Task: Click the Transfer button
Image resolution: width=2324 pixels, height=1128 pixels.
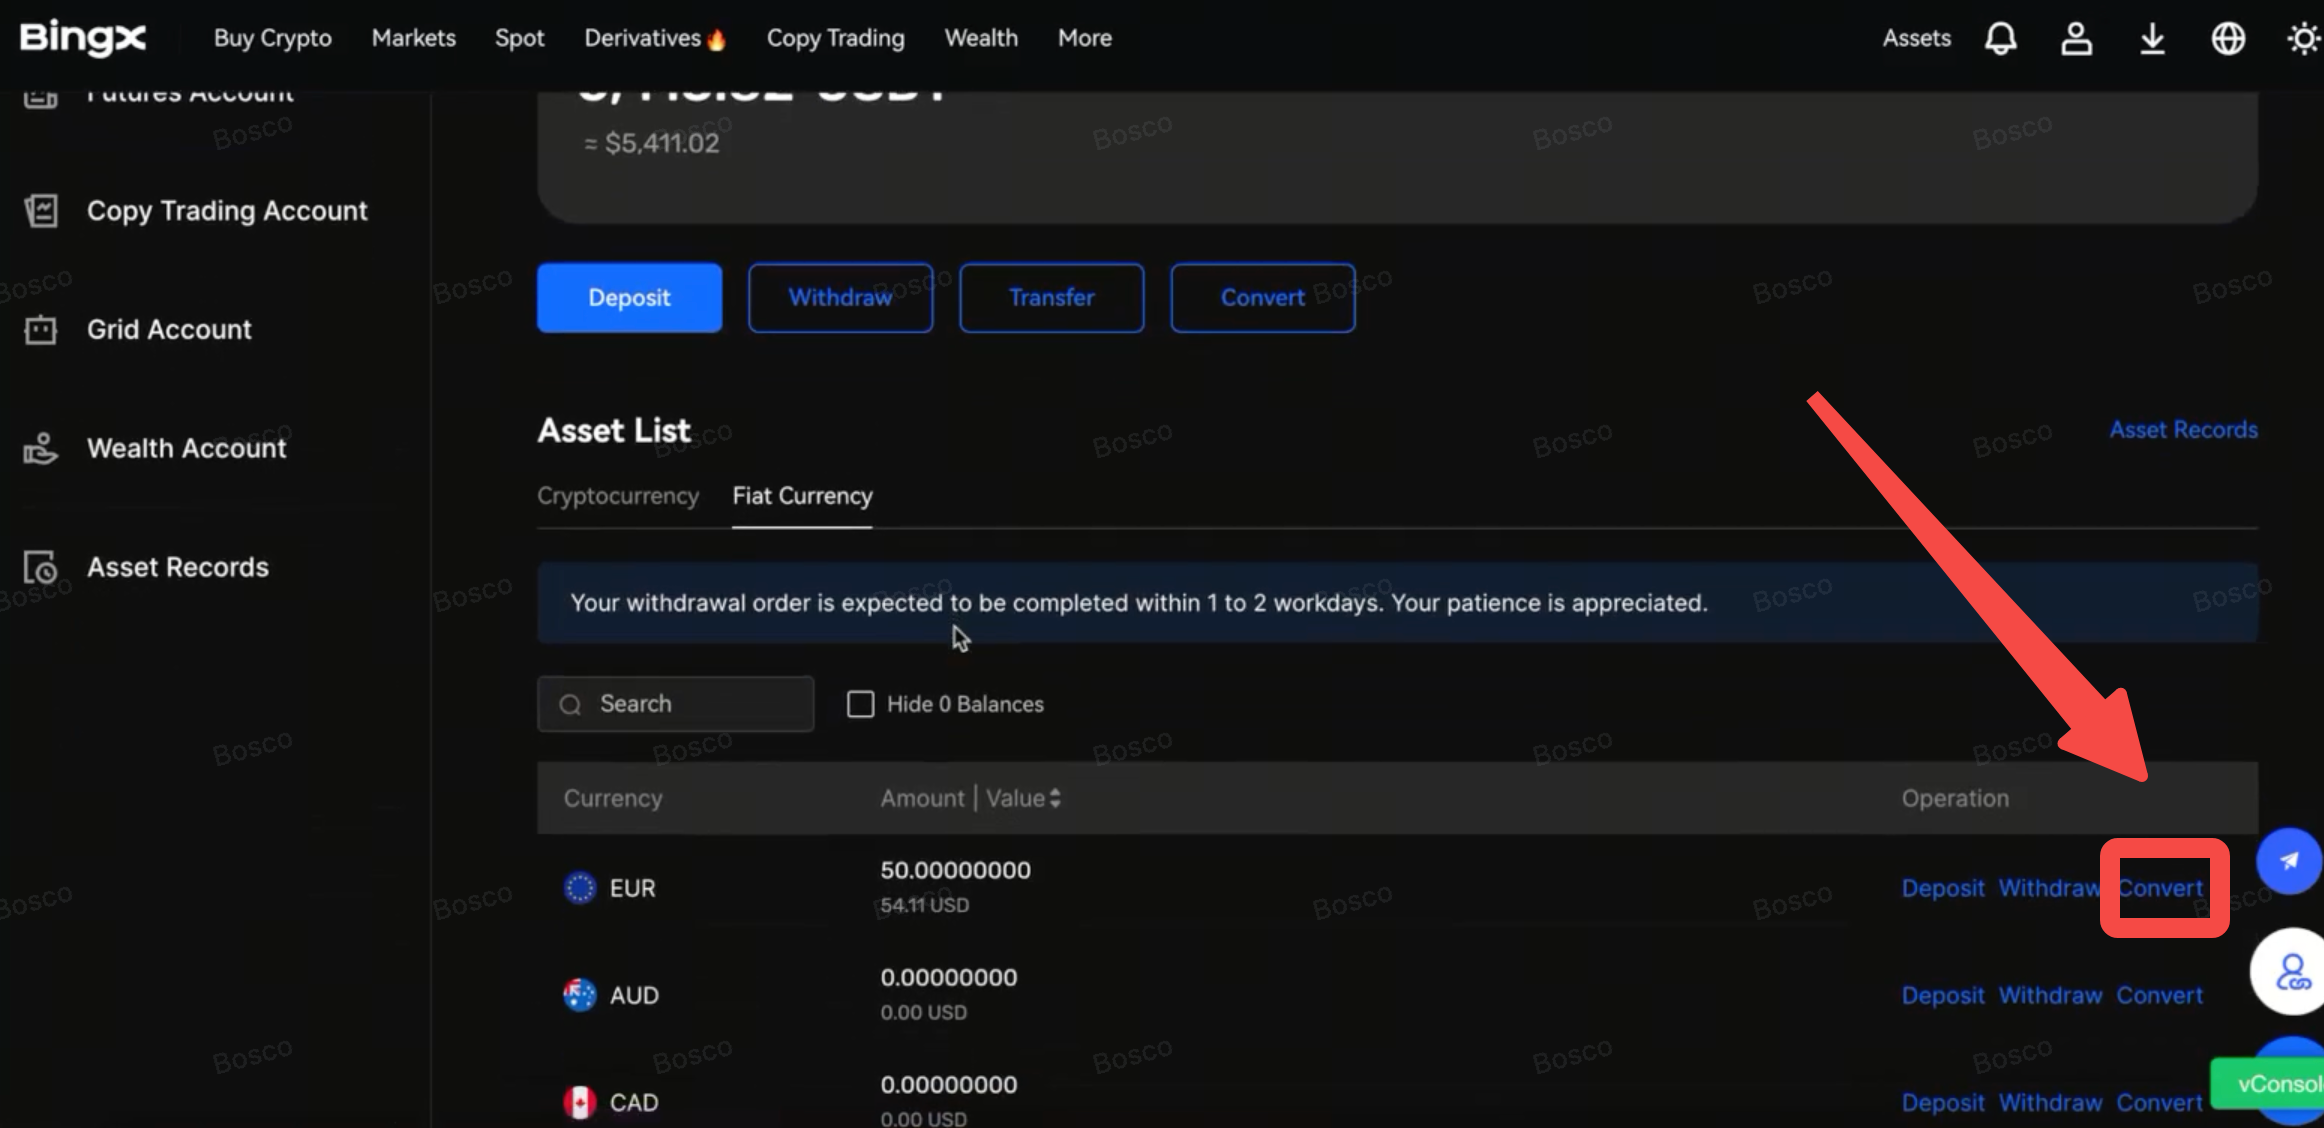Action: coord(1051,298)
